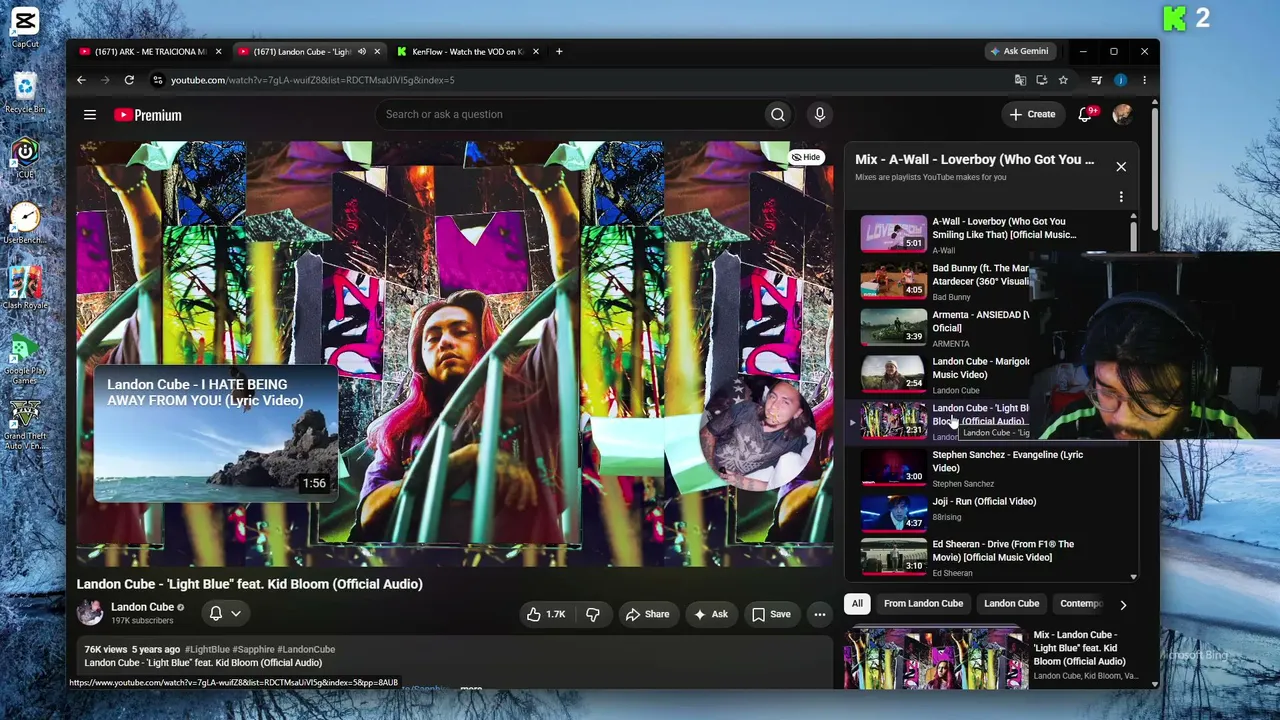This screenshot has width=1280, height=720.
Task: Click the video title text
Action: pyautogui.click(x=250, y=584)
